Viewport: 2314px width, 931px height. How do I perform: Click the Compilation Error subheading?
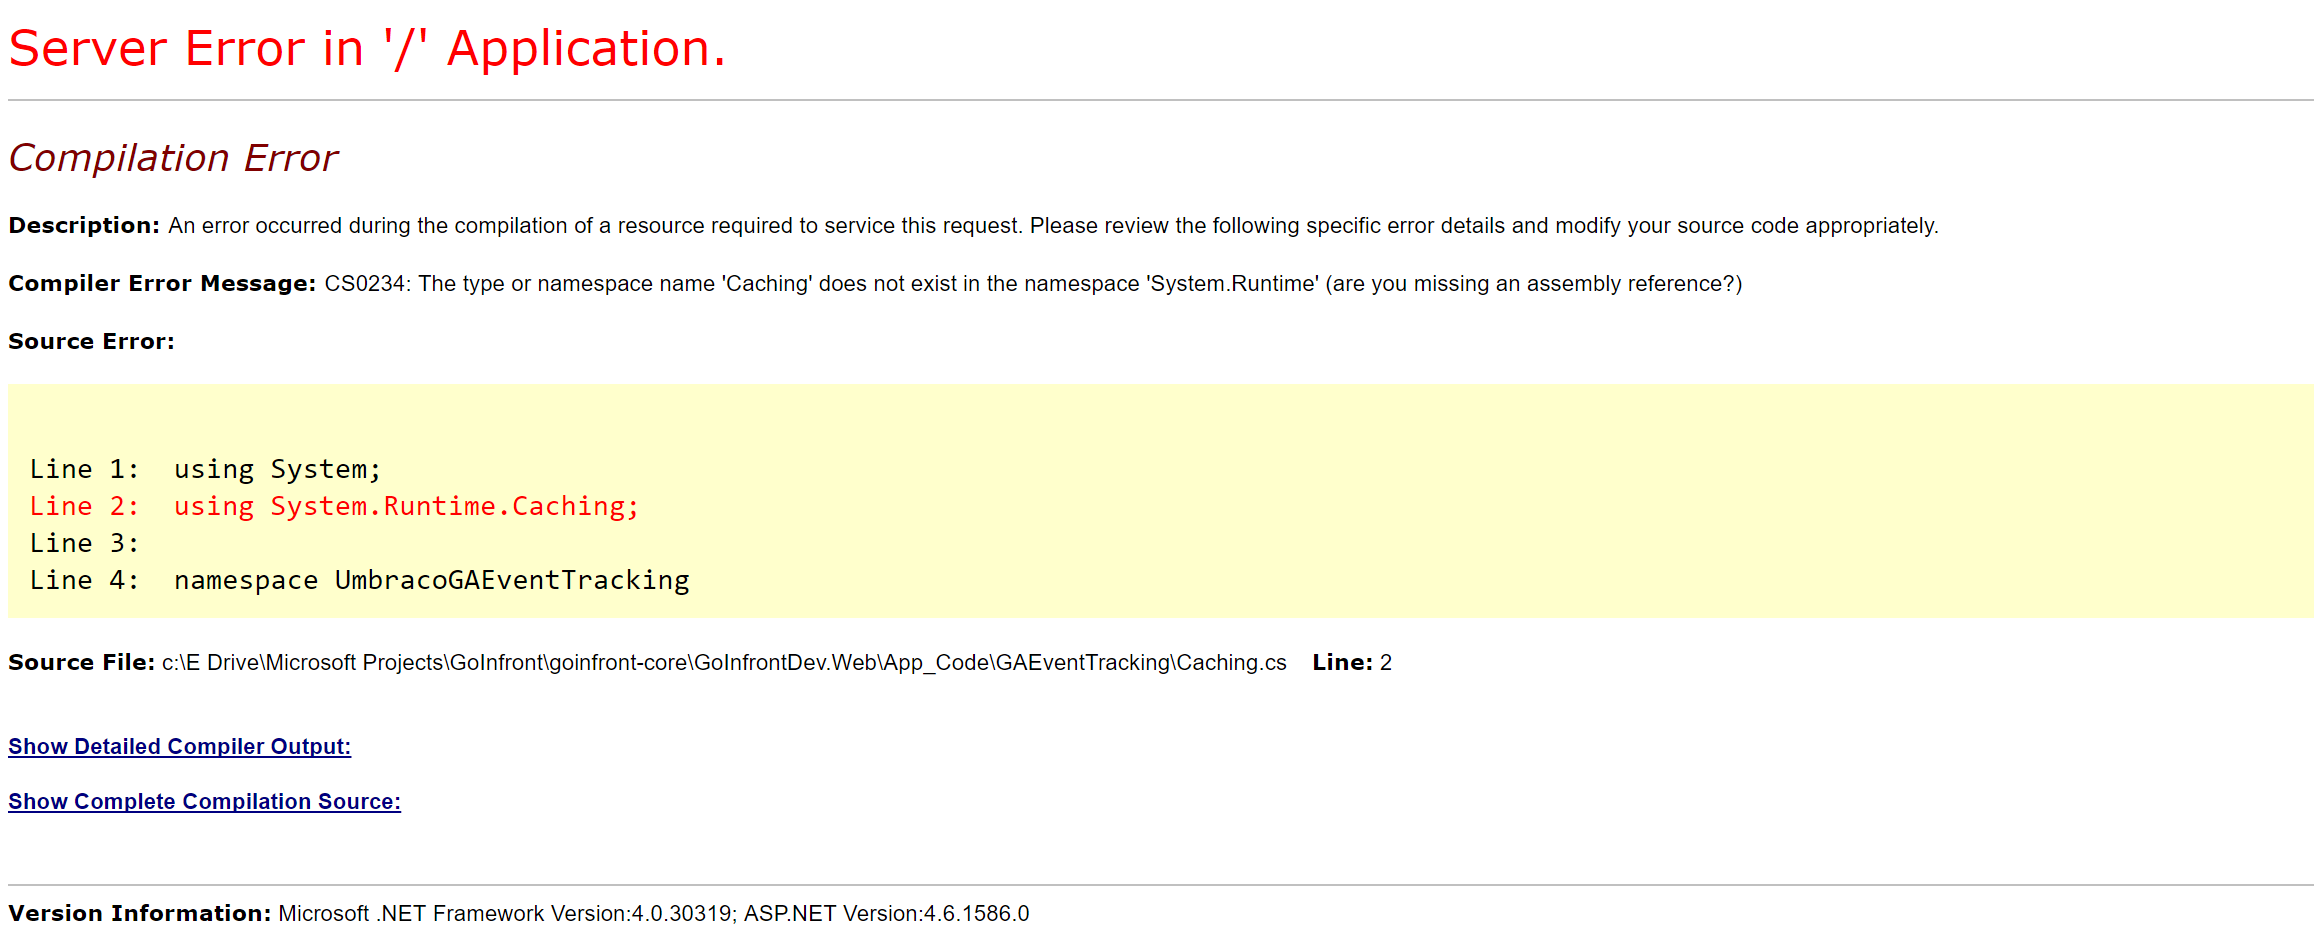173,158
